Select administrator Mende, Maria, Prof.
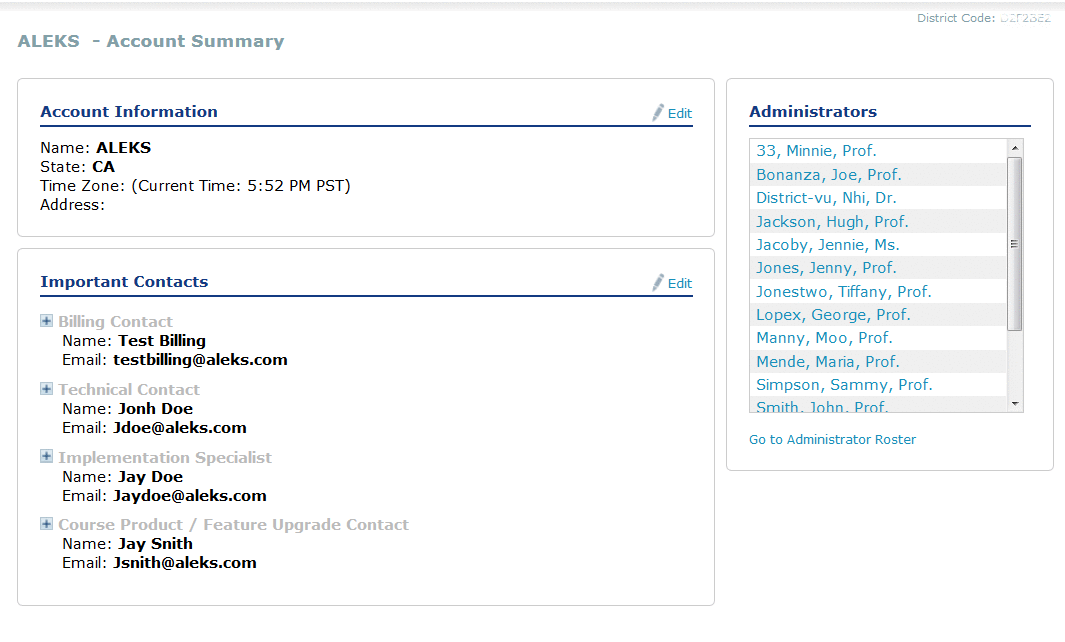Image resolution: width=1065 pixels, height=642 pixels. pyautogui.click(x=827, y=361)
